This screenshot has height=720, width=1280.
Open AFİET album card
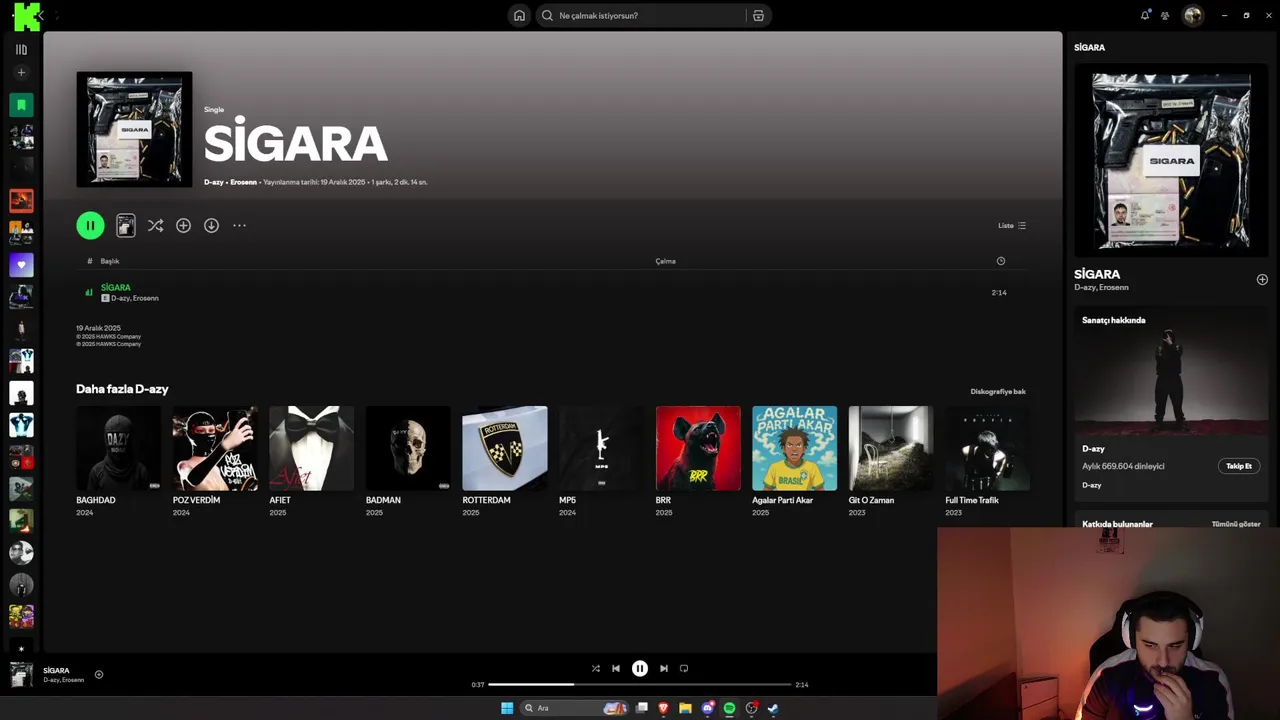coord(311,461)
